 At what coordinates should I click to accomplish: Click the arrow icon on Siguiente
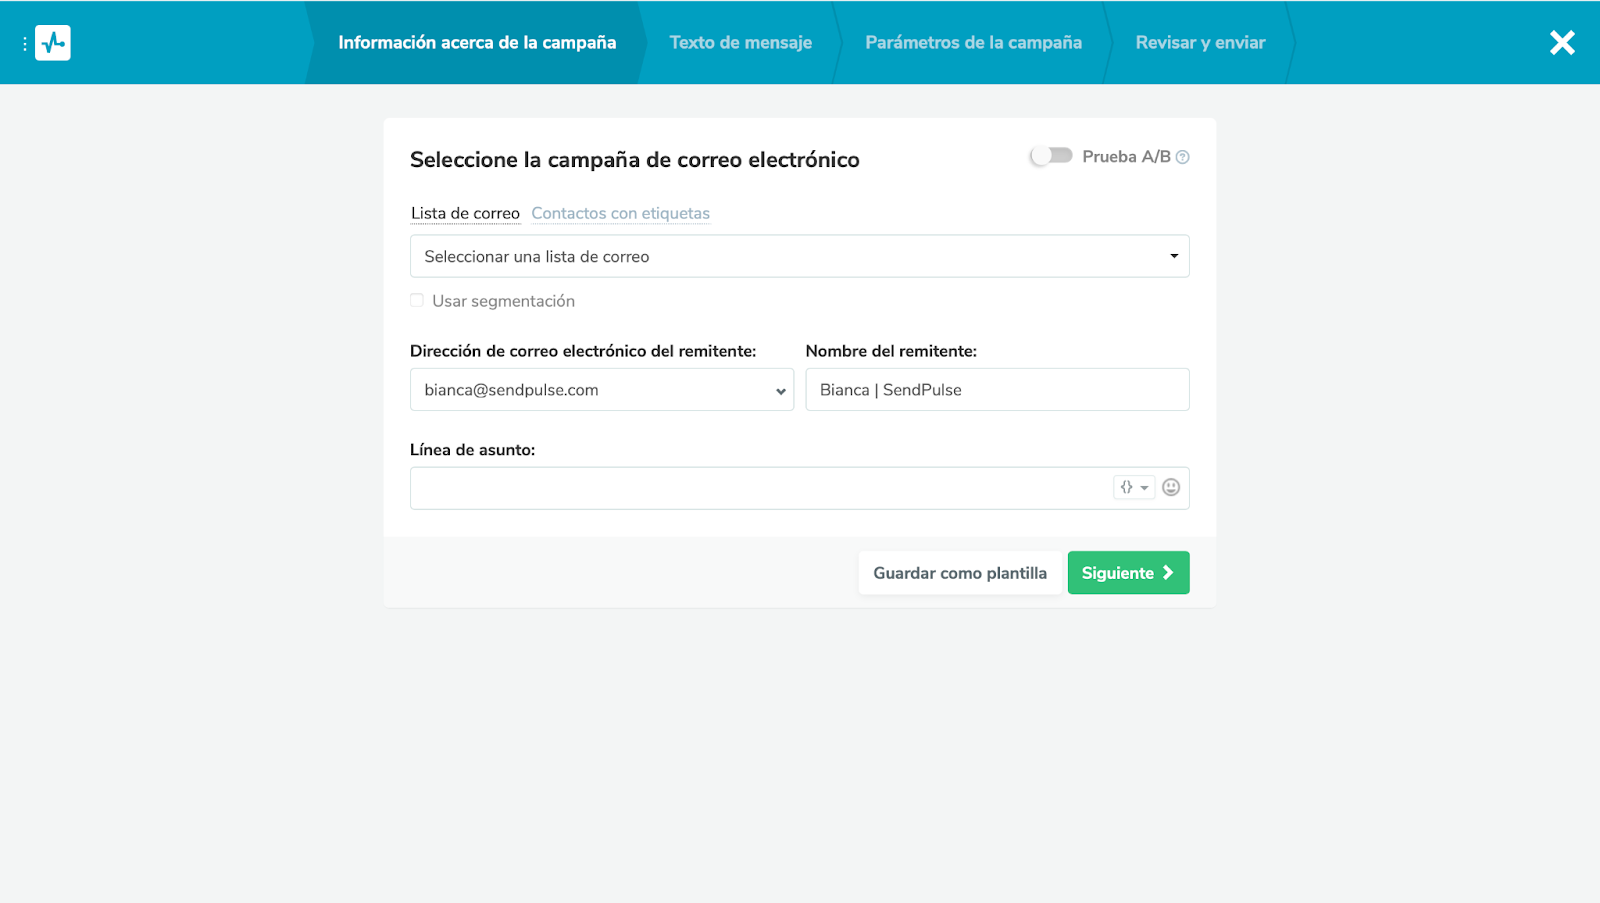coord(1167,573)
